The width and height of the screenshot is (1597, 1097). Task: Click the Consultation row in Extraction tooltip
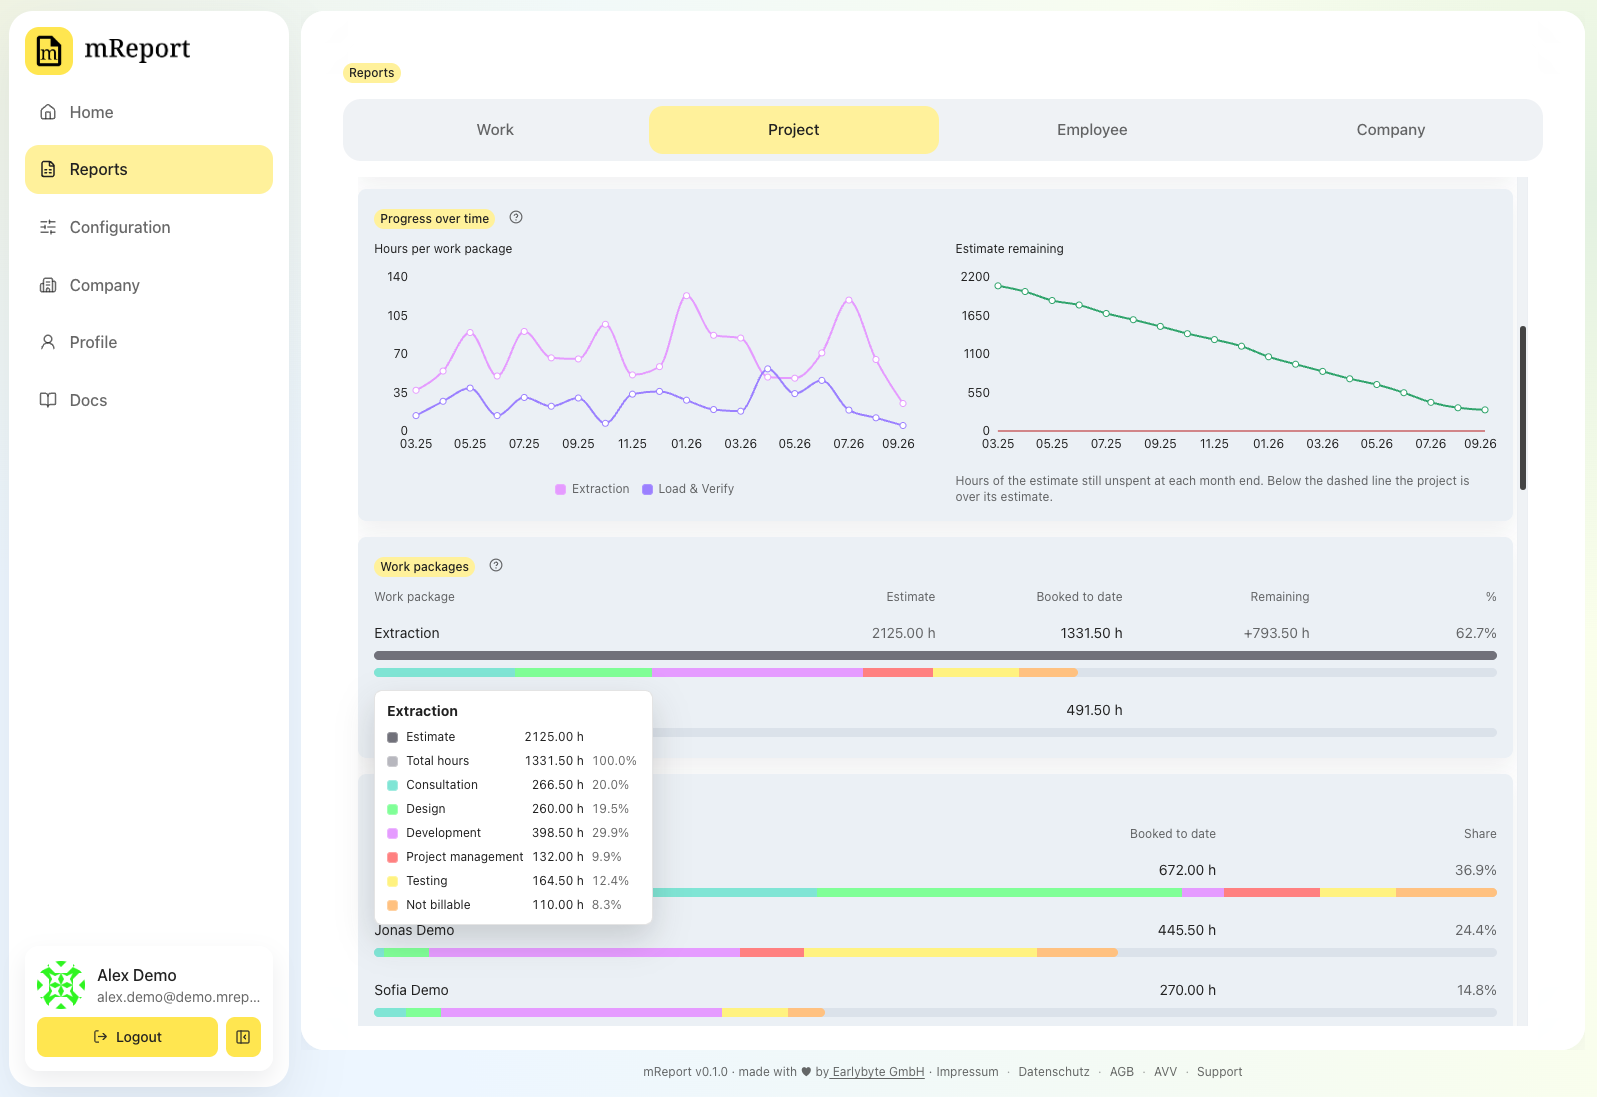tap(512, 785)
